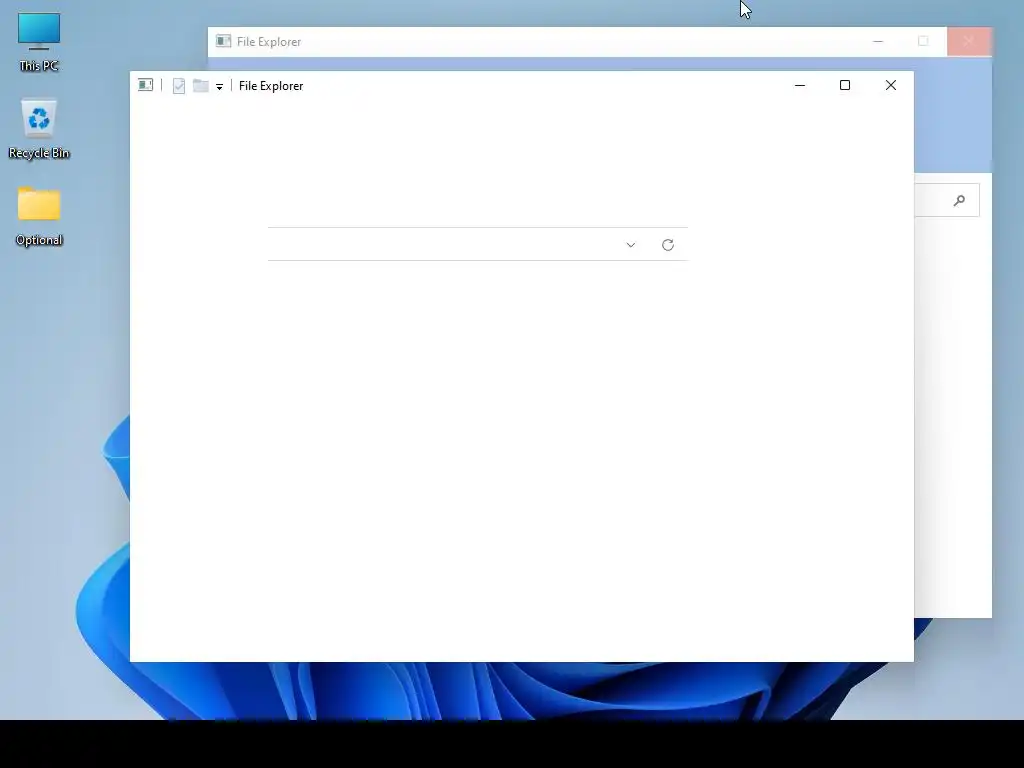
Task: Minimize the background File Explorer window
Action: tap(878, 41)
